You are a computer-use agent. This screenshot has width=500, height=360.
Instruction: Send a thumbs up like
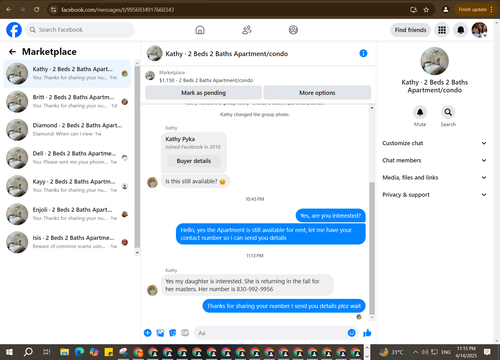coord(367,333)
